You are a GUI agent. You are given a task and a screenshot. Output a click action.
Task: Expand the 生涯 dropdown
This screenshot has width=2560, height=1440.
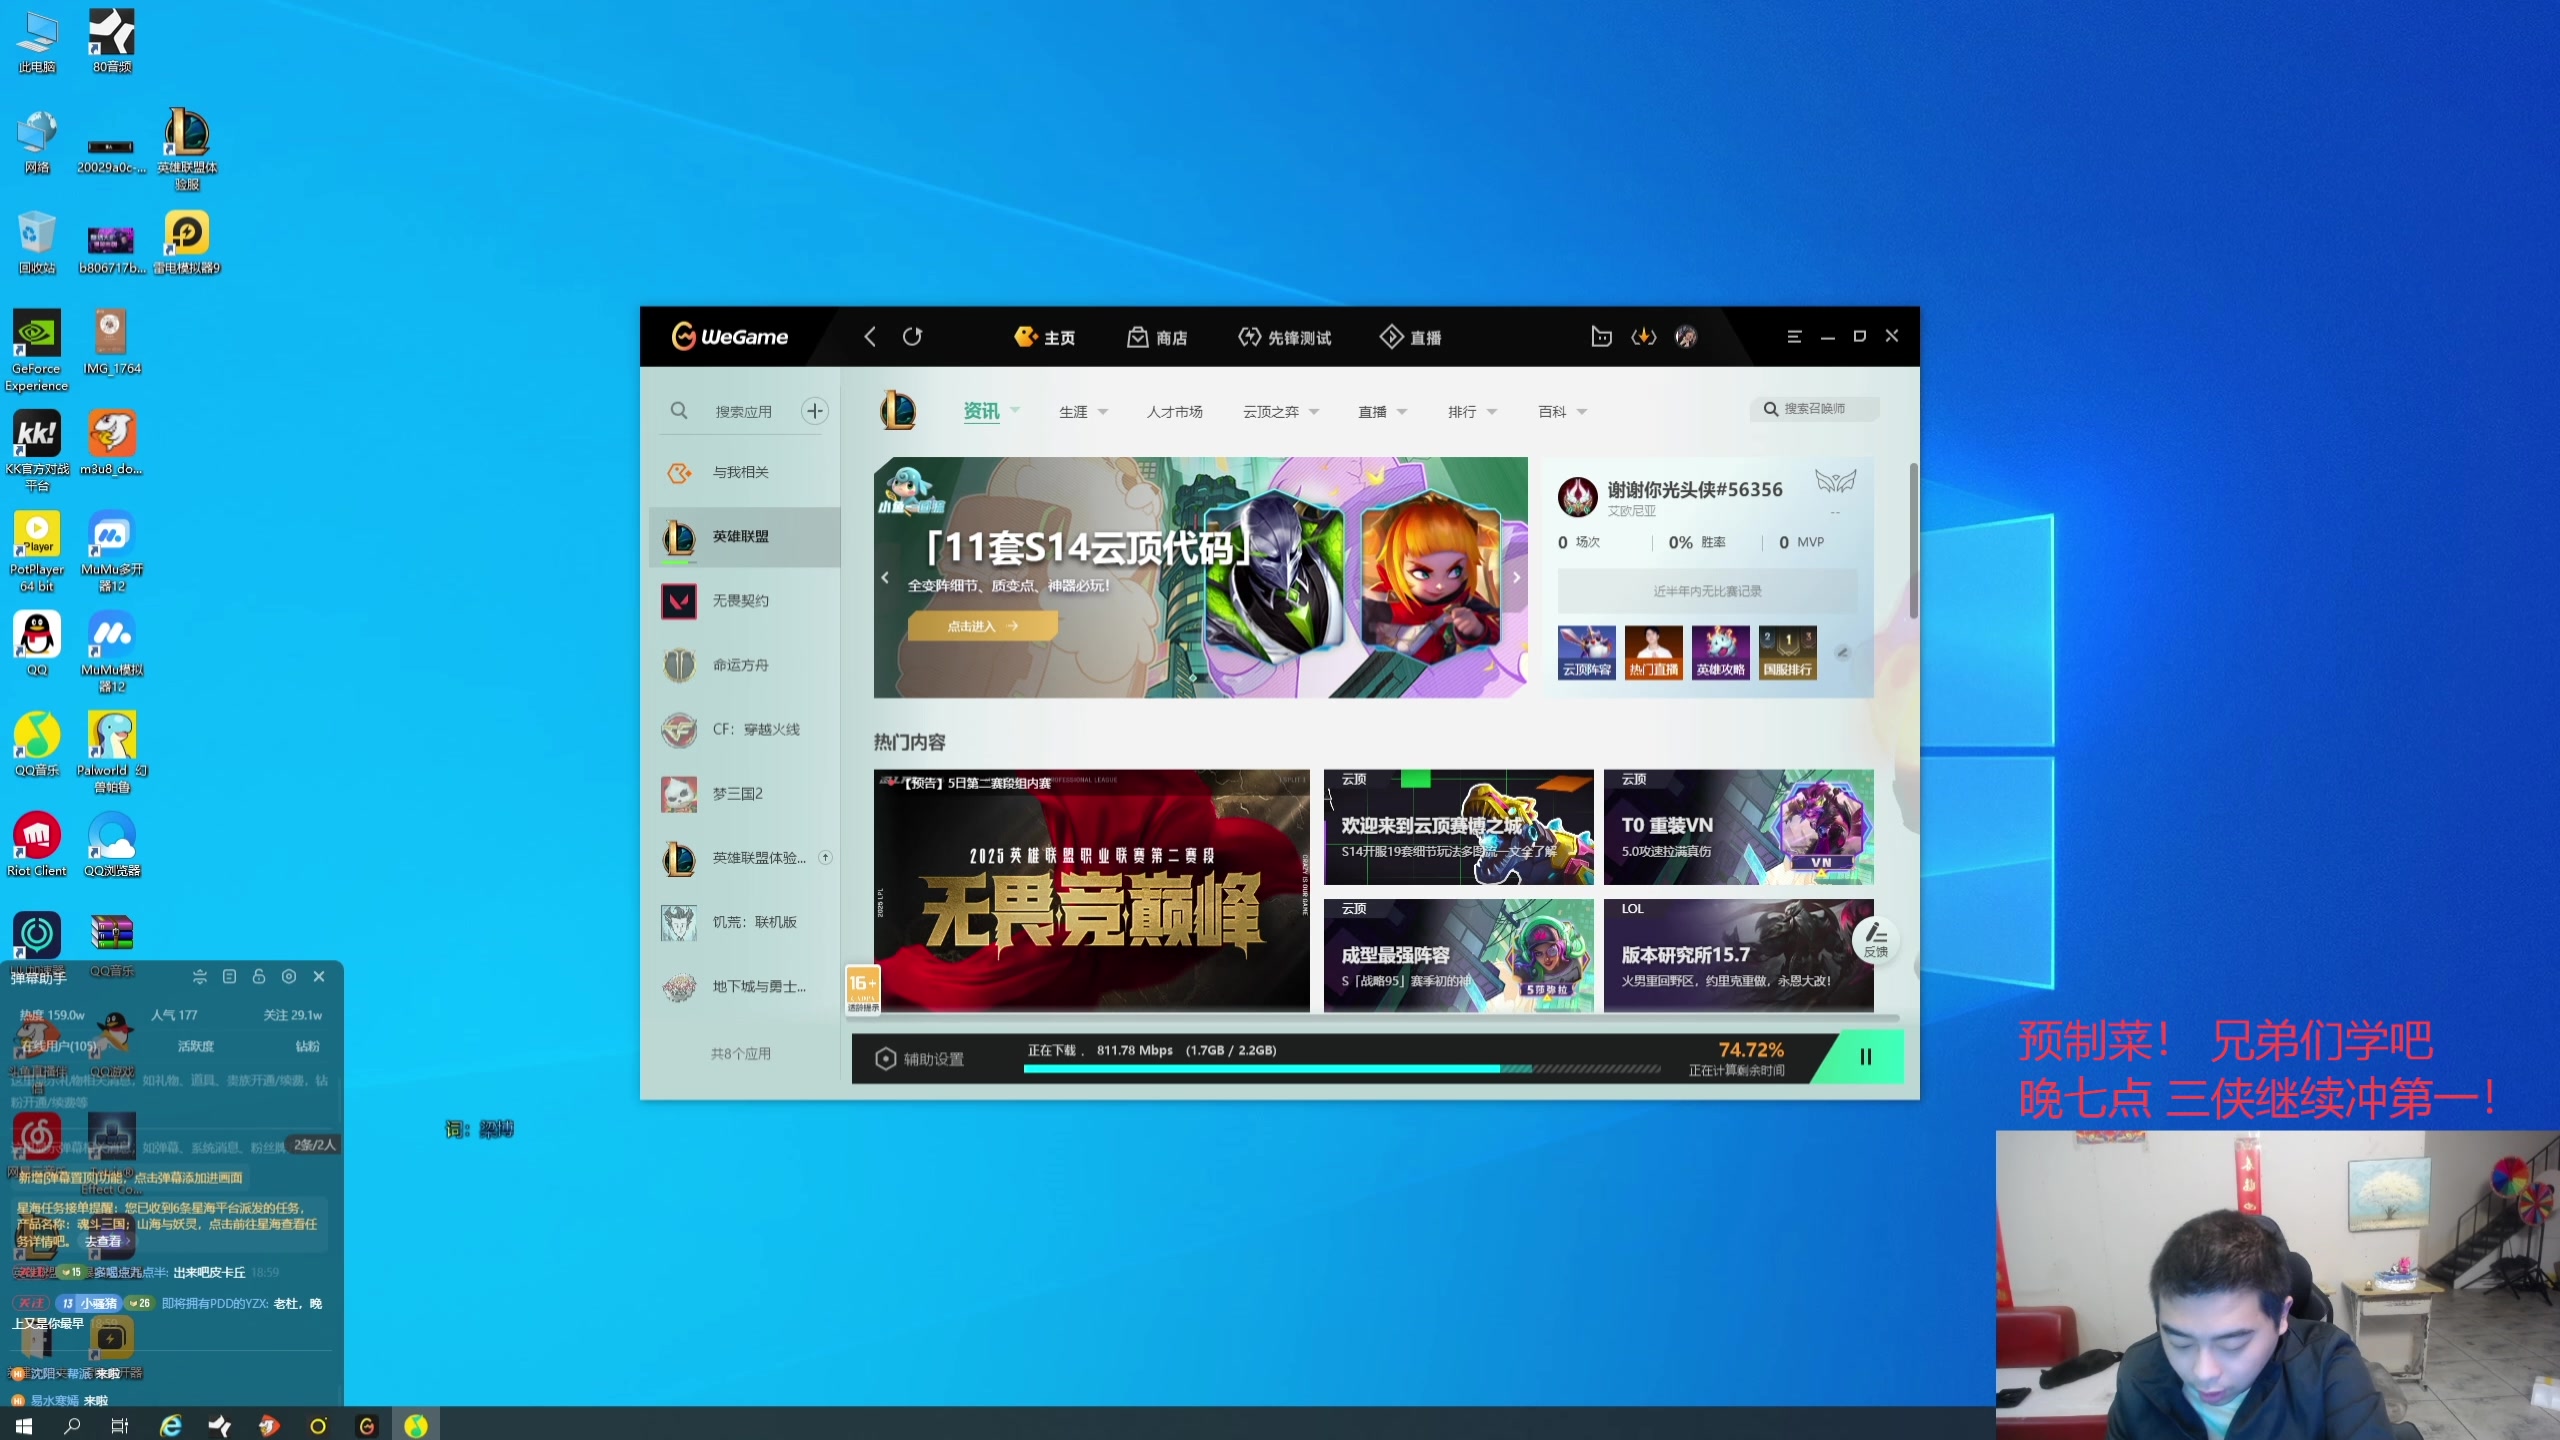point(1103,412)
